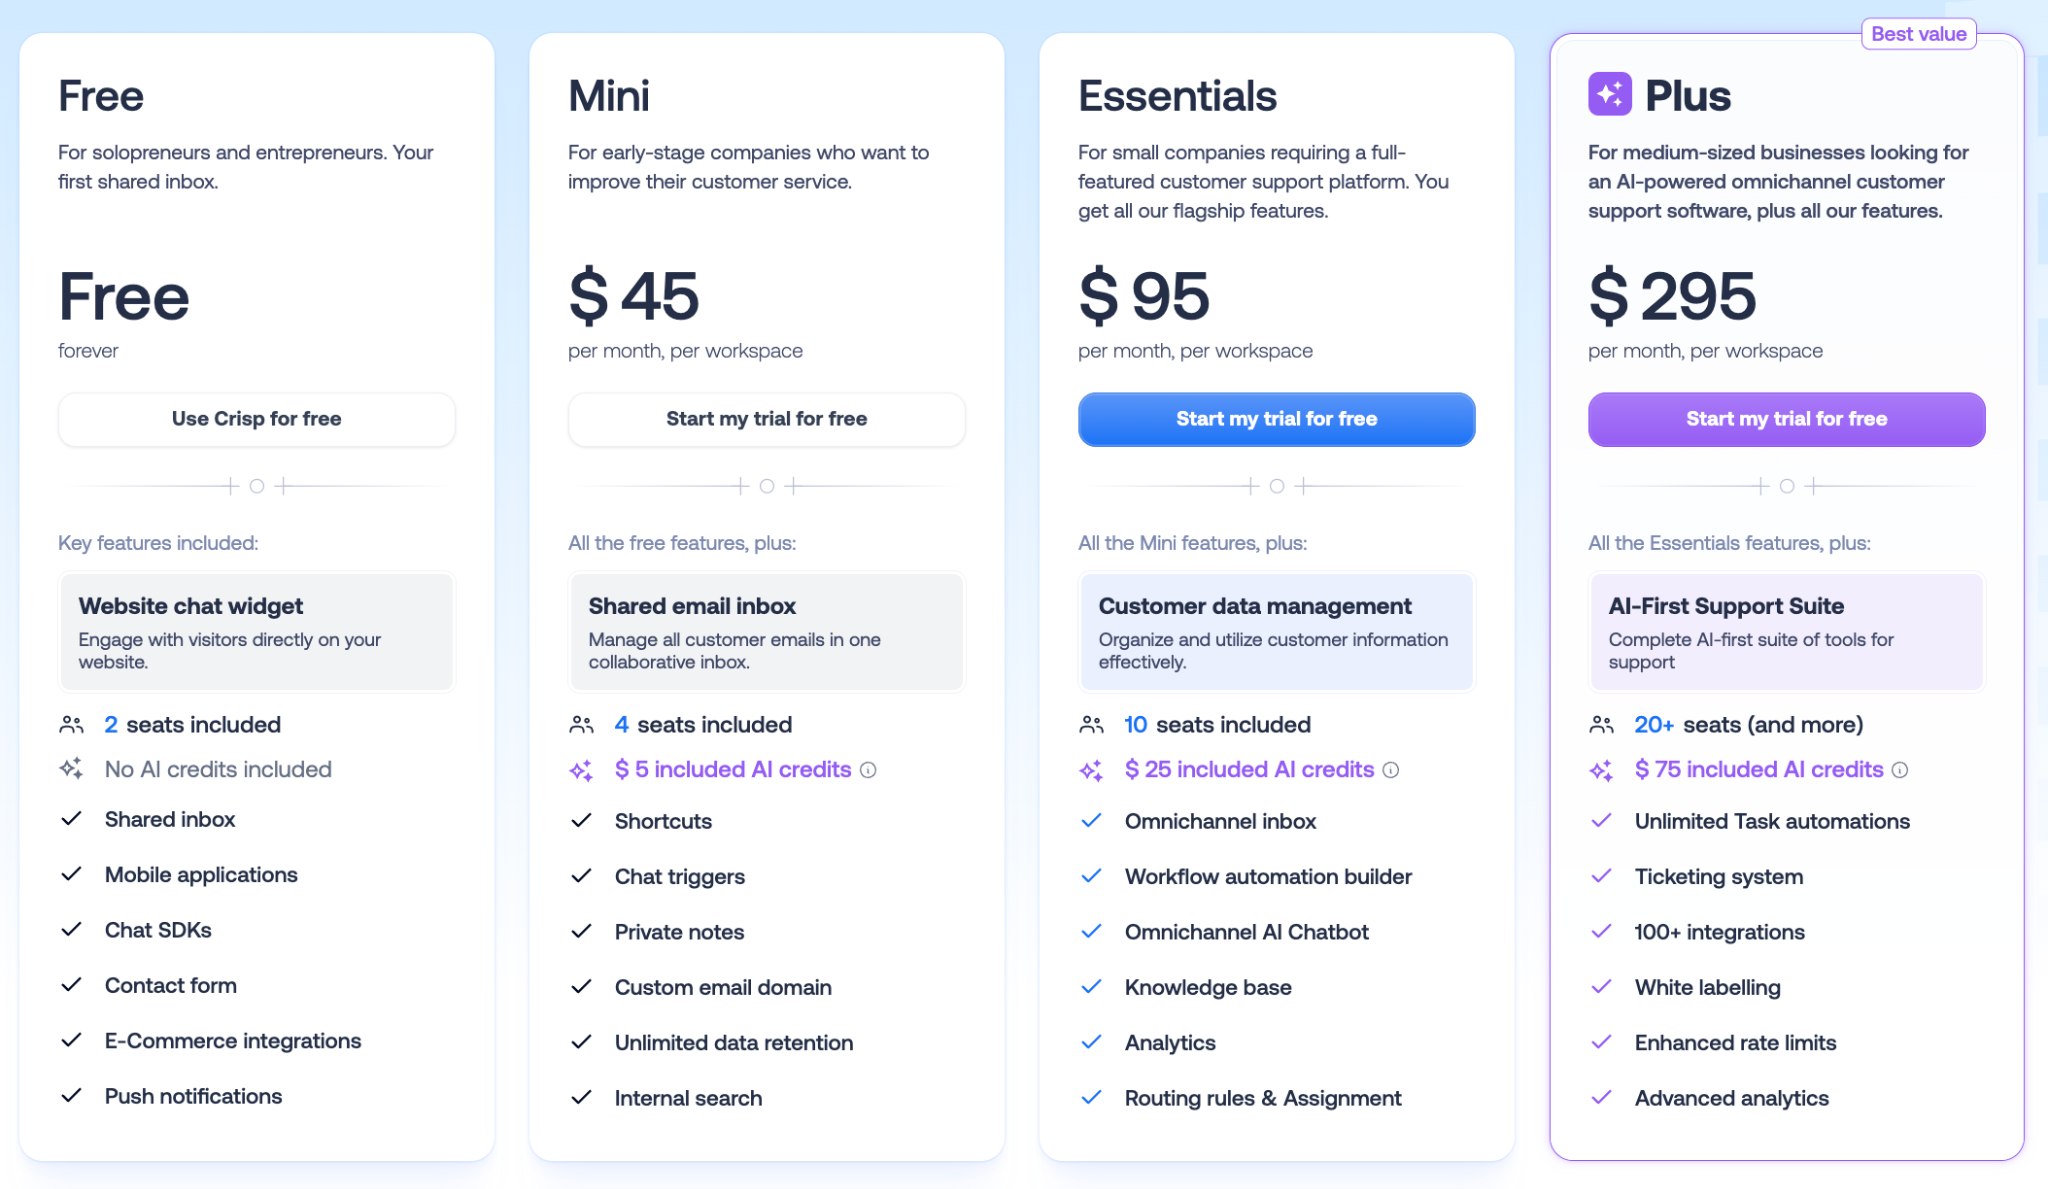Start a free trial on the Mini plan

[766, 419]
